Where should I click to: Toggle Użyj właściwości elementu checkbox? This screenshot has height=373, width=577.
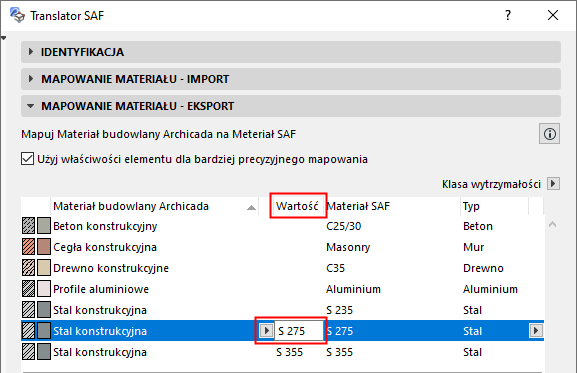(x=28, y=159)
